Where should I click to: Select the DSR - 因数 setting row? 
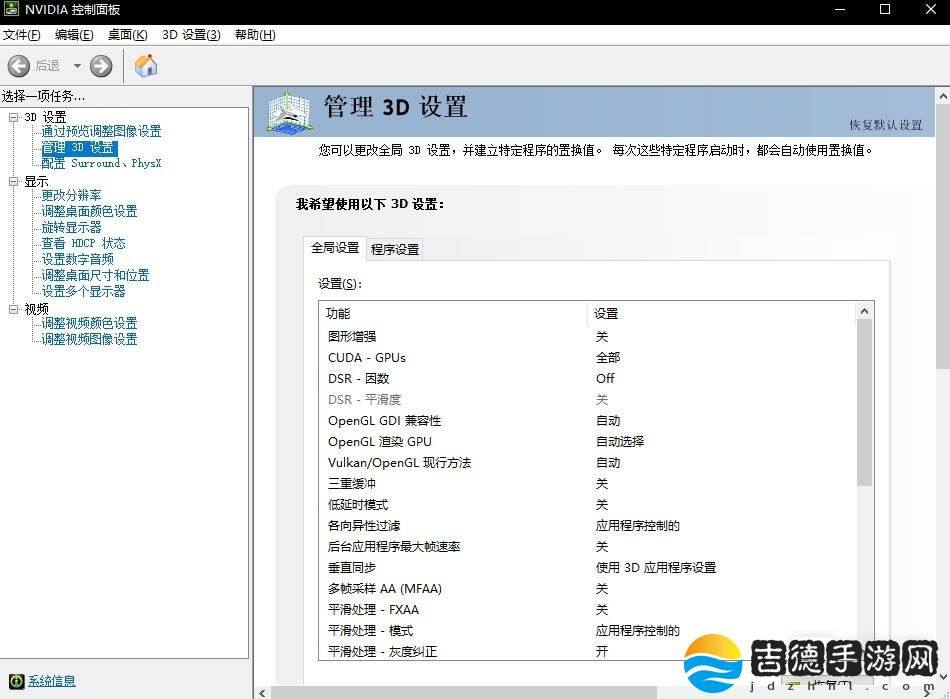(588, 379)
